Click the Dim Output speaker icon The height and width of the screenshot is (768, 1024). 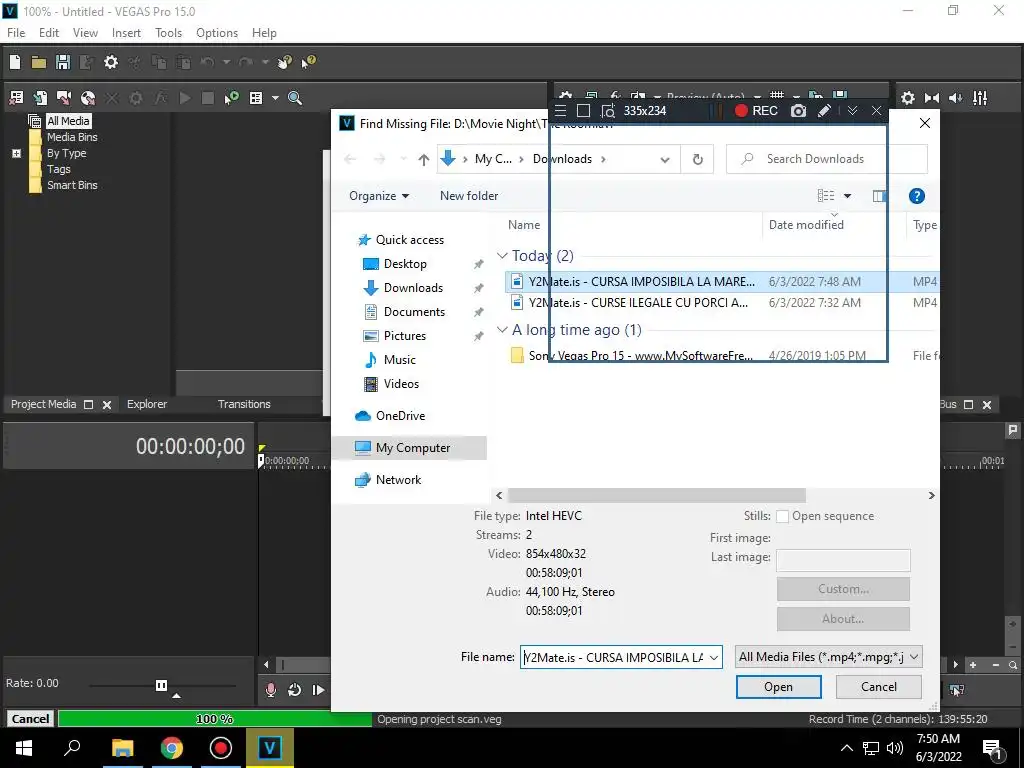[x=955, y=98]
